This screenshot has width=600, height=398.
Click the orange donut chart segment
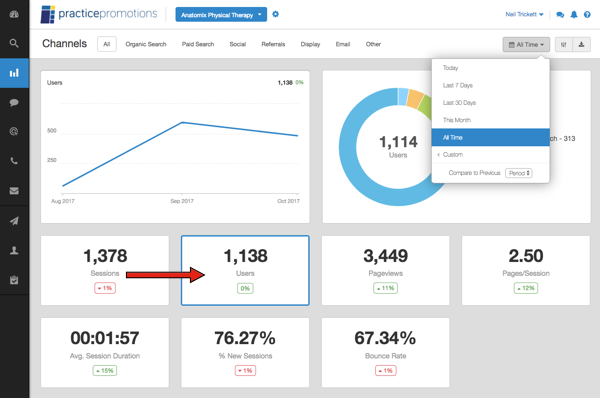[x=415, y=98]
